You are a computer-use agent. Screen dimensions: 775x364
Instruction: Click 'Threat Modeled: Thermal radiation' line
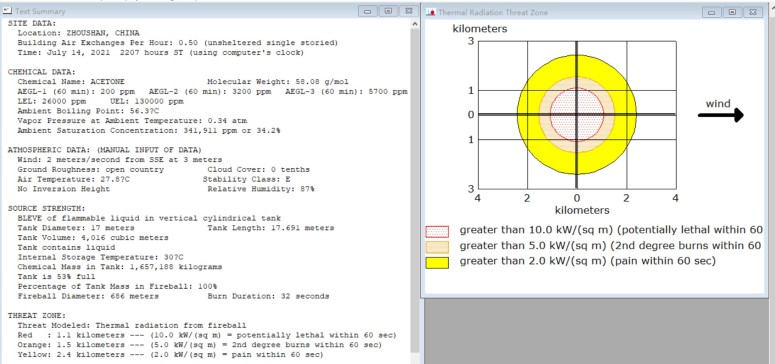132,325
